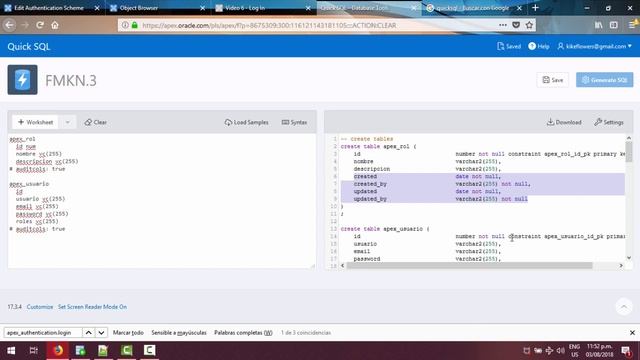640x360 pixels.
Task: Open page actions three-dot menu
Action: [x=503, y=25]
